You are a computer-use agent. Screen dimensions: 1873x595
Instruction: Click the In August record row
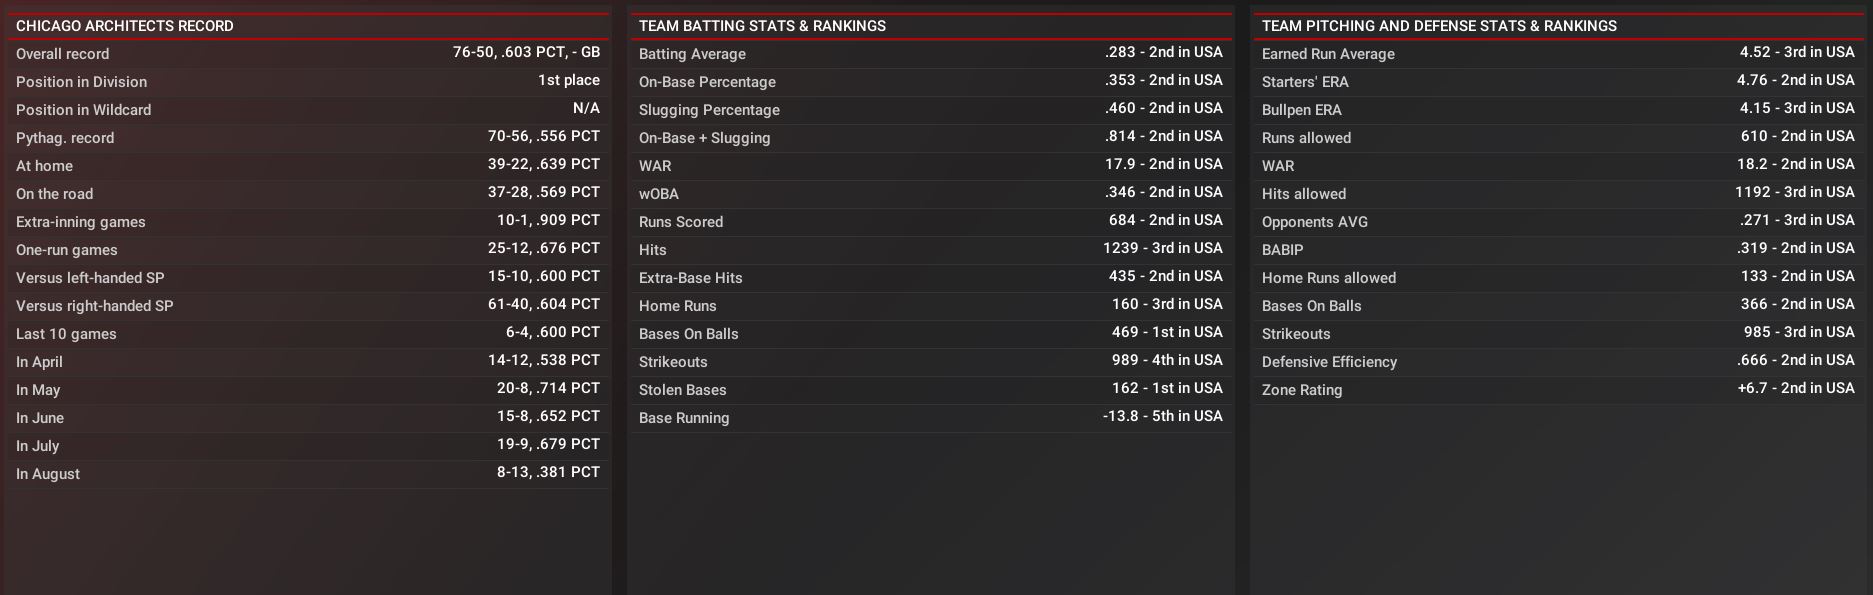click(308, 474)
